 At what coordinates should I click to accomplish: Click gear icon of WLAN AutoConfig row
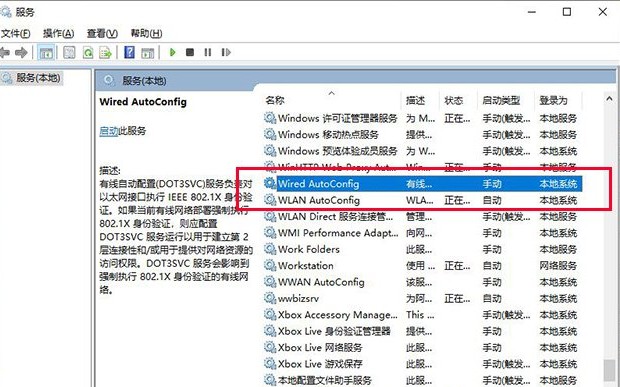pyautogui.click(x=270, y=200)
